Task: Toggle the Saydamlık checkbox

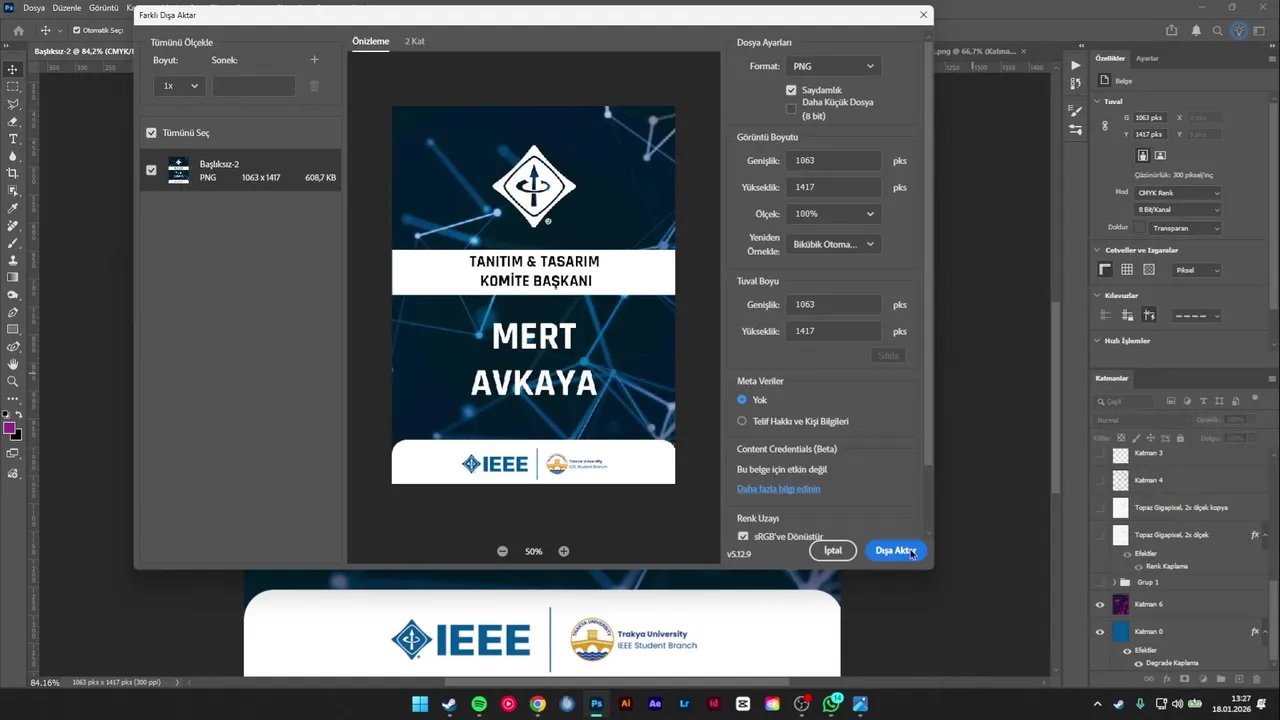Action: tap(791, 90)
